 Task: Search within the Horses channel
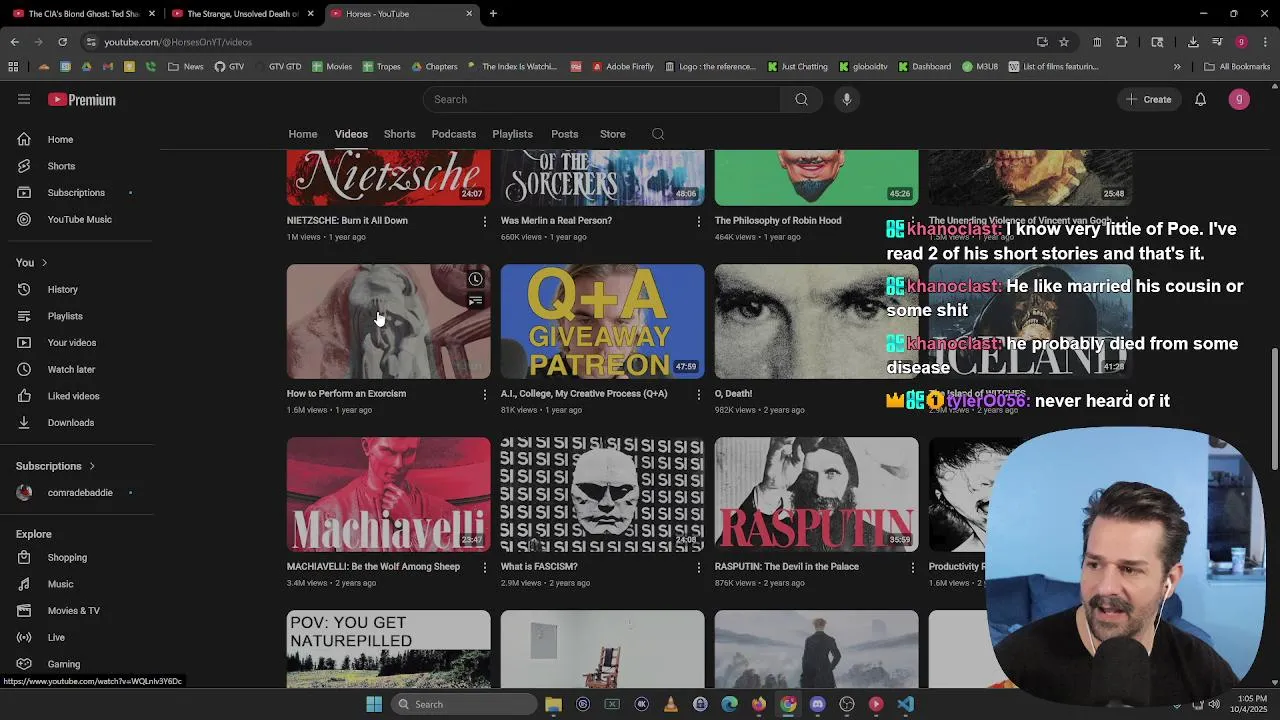click(x=657, y=134)
